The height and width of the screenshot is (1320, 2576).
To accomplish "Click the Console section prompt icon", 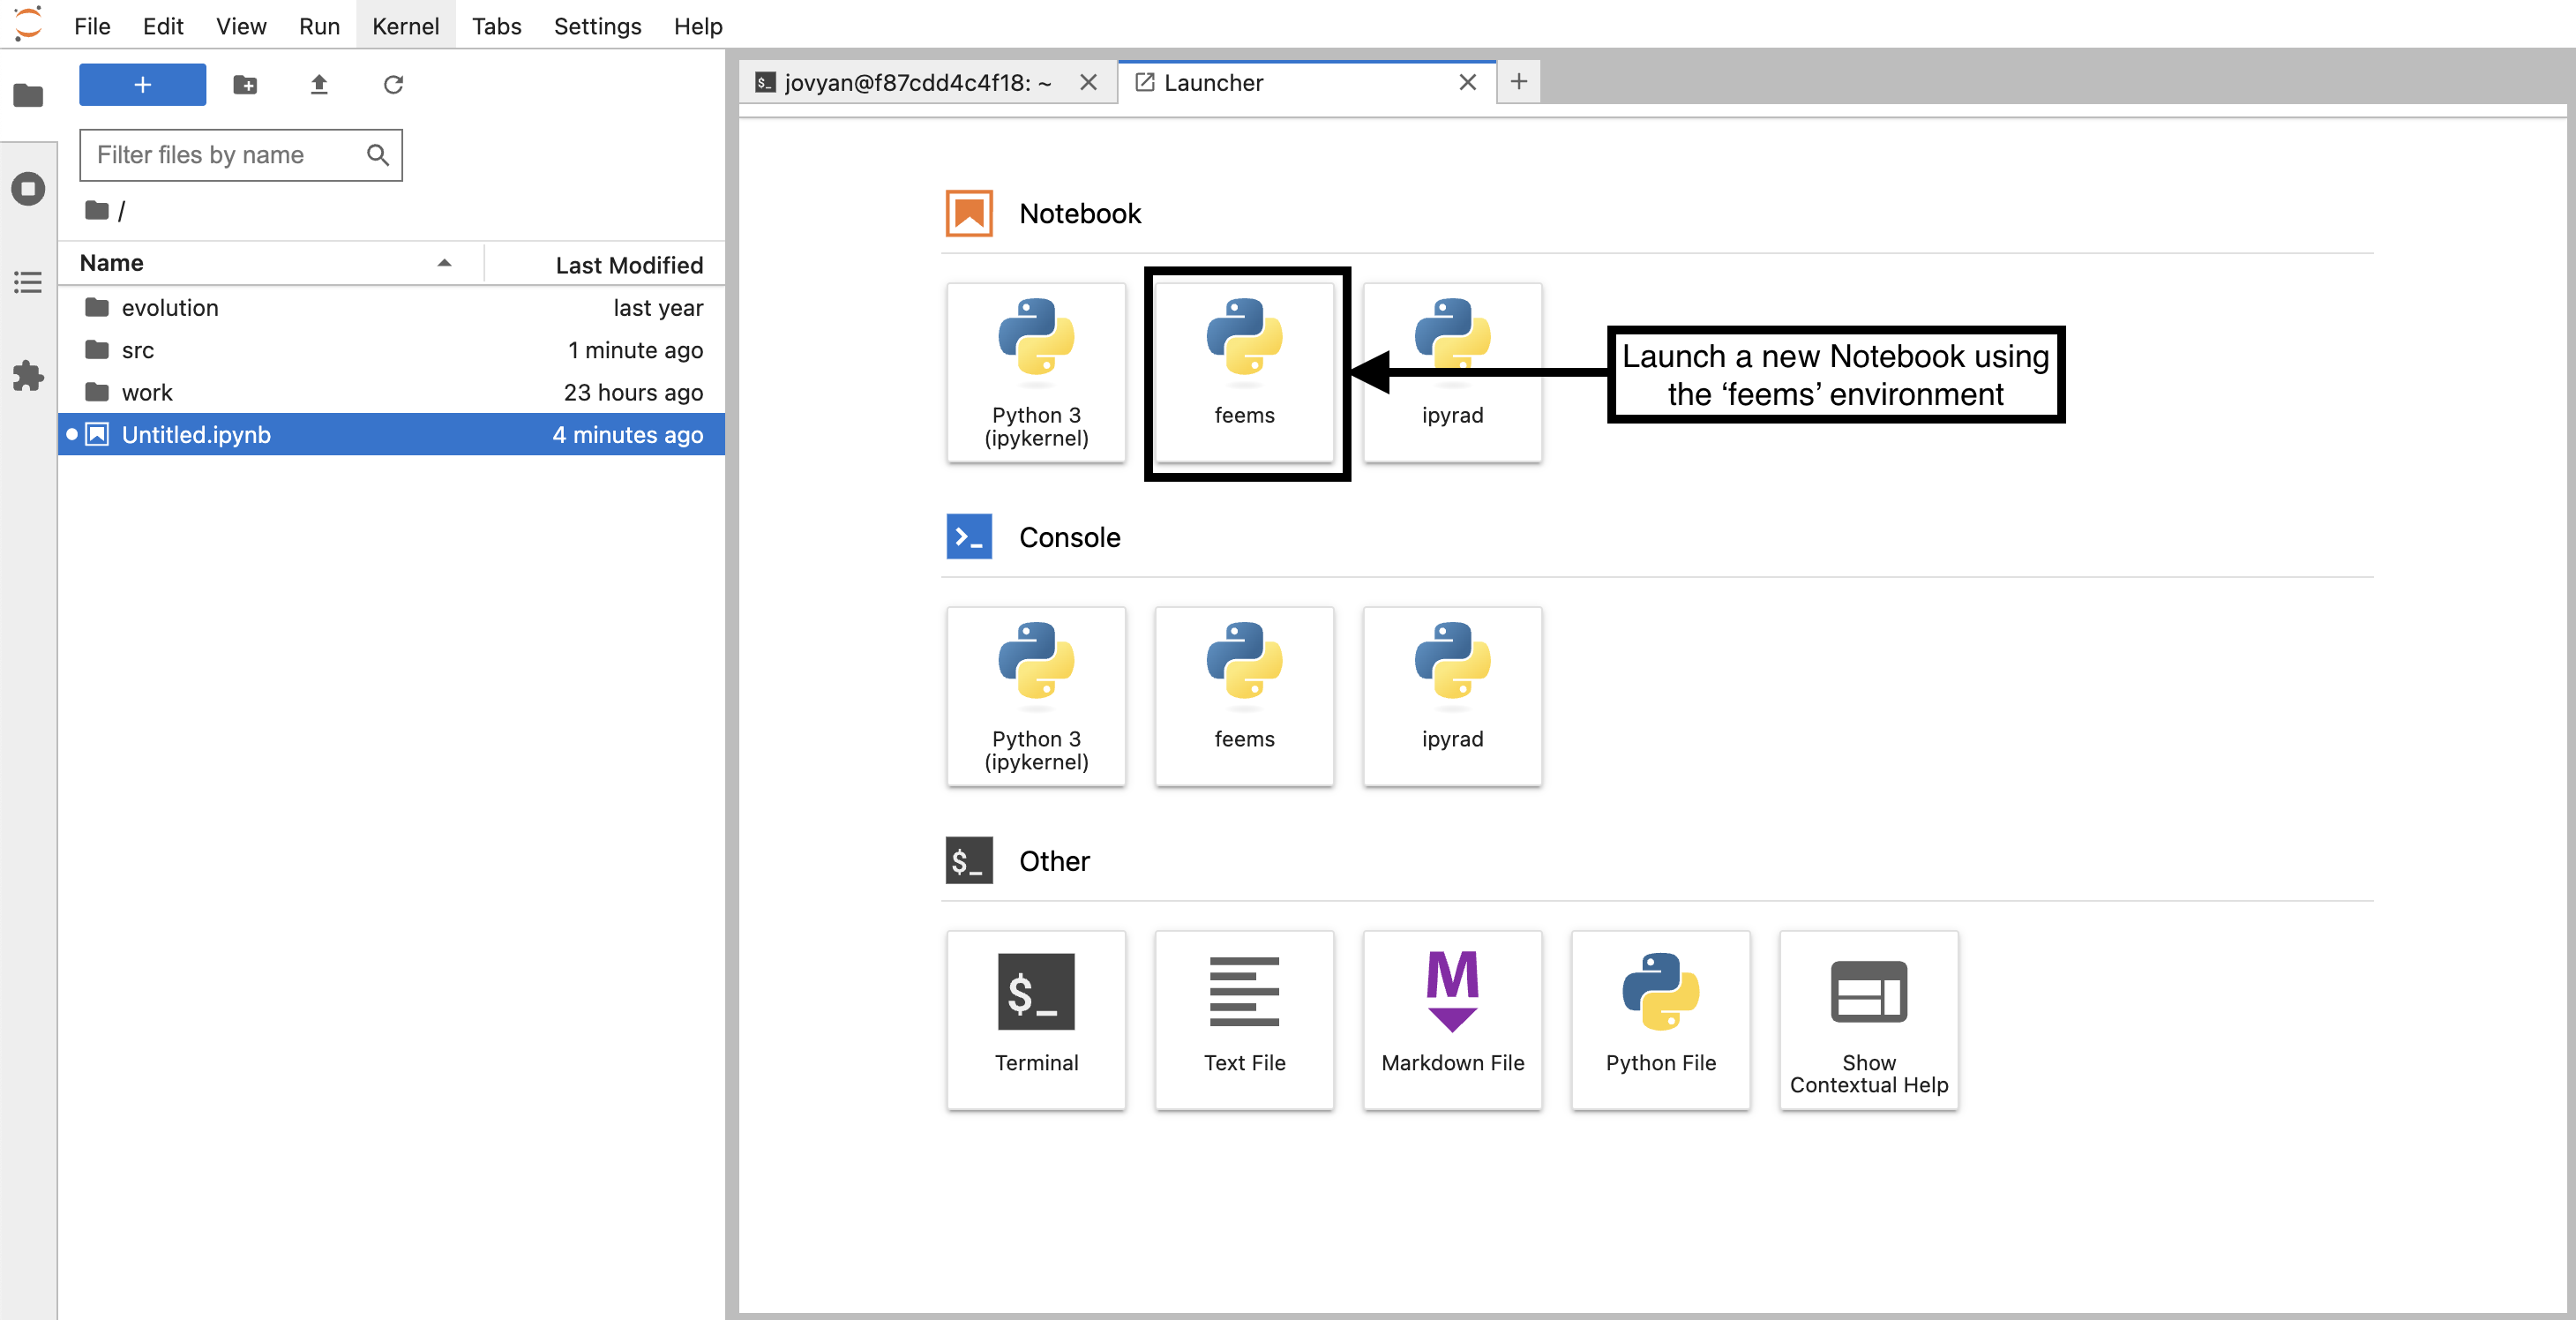I will 968,537.
